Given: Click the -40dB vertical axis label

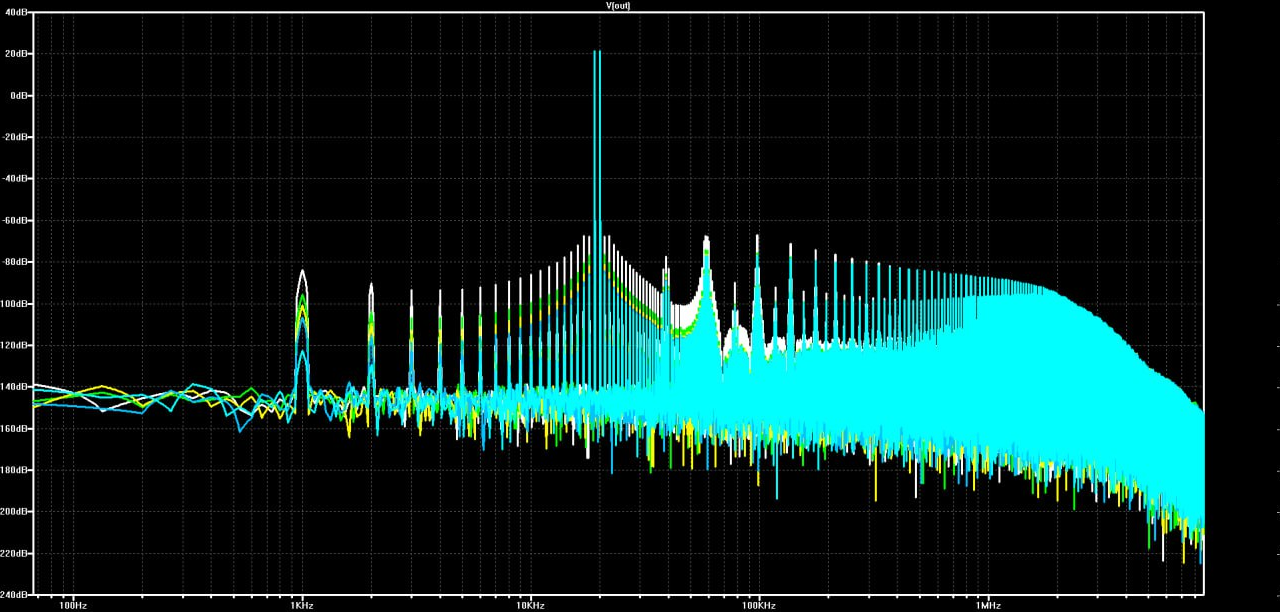Looking at the screenshot, I should [15, 178].
